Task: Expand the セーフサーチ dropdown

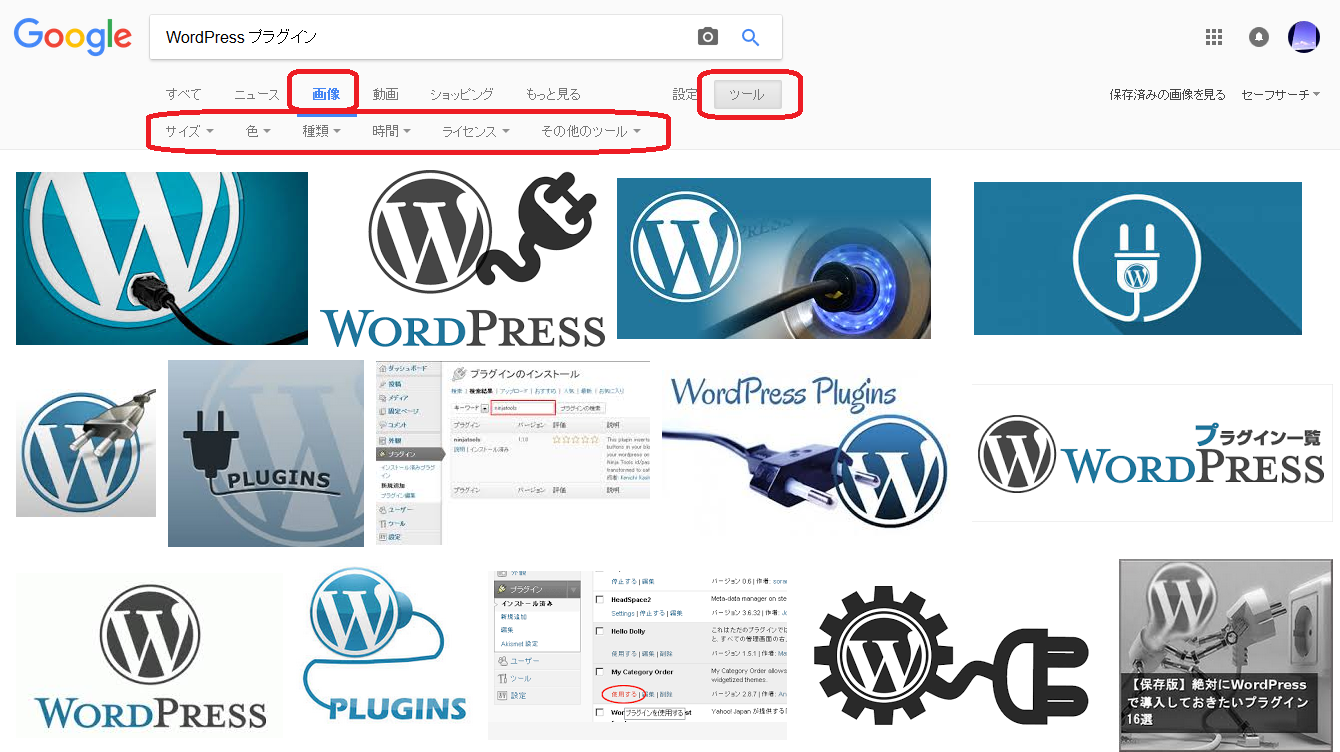Action: pyautogui.click(x=1280, y=94)
